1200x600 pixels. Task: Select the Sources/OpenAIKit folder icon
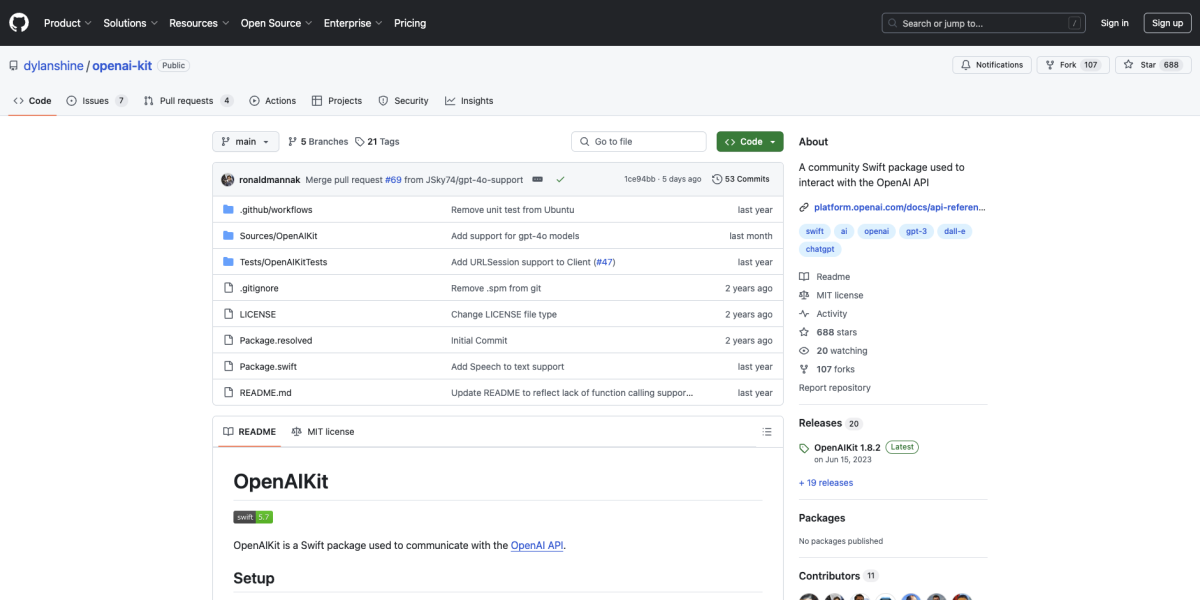tap(226, 235)
